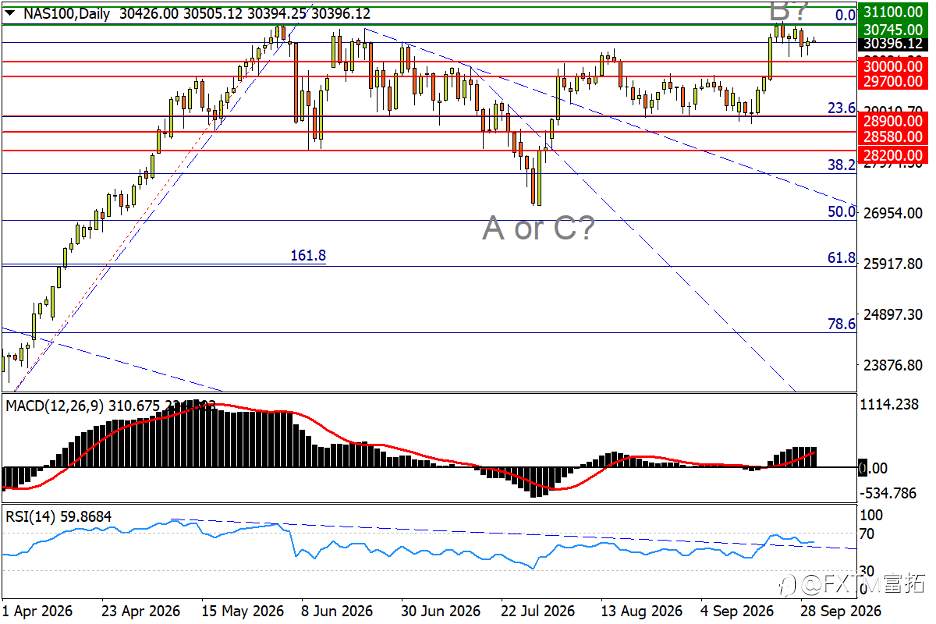Click the 23 Apr 2026 date label
This screenshot has height=624, width=936.
pos(141,611)
